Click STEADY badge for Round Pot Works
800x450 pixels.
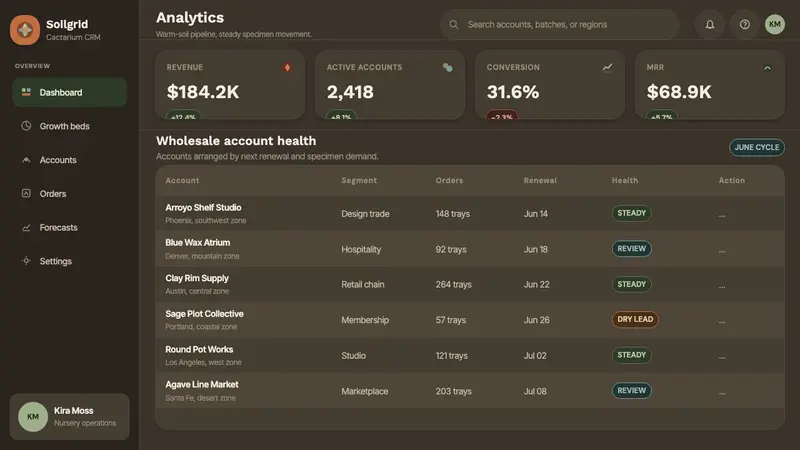tap(632, 355)
